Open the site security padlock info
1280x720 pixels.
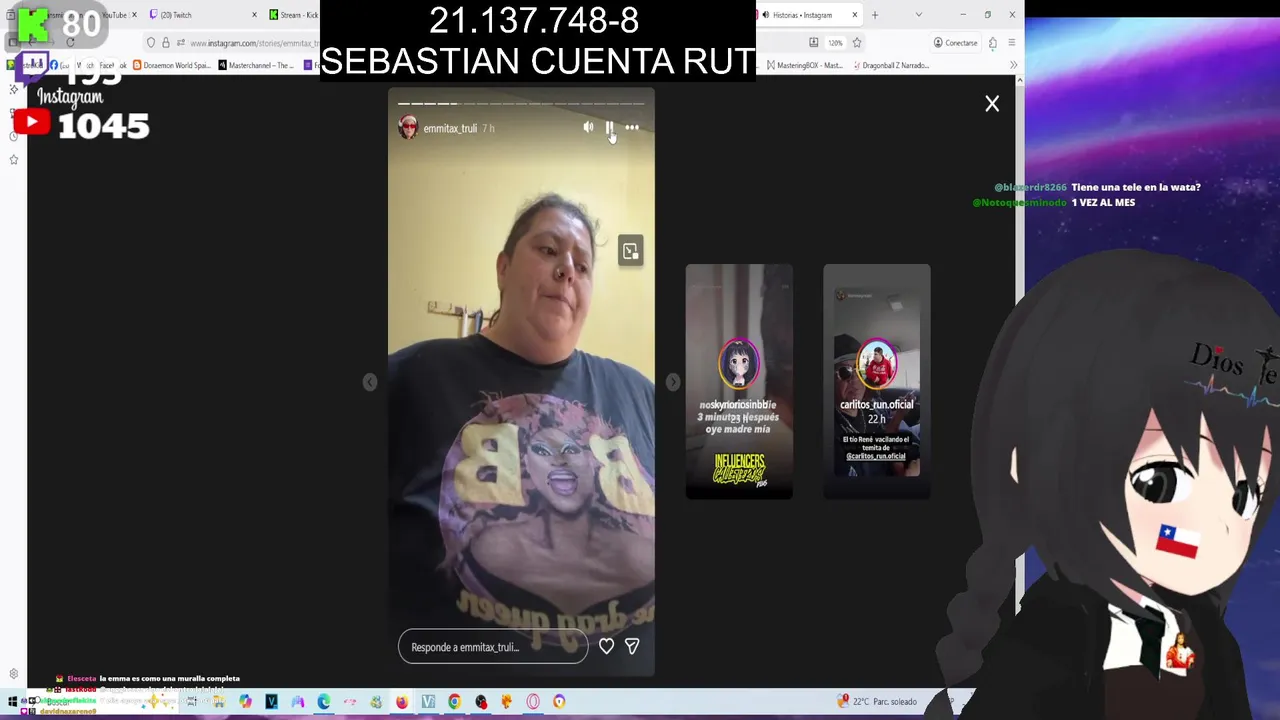166,43
